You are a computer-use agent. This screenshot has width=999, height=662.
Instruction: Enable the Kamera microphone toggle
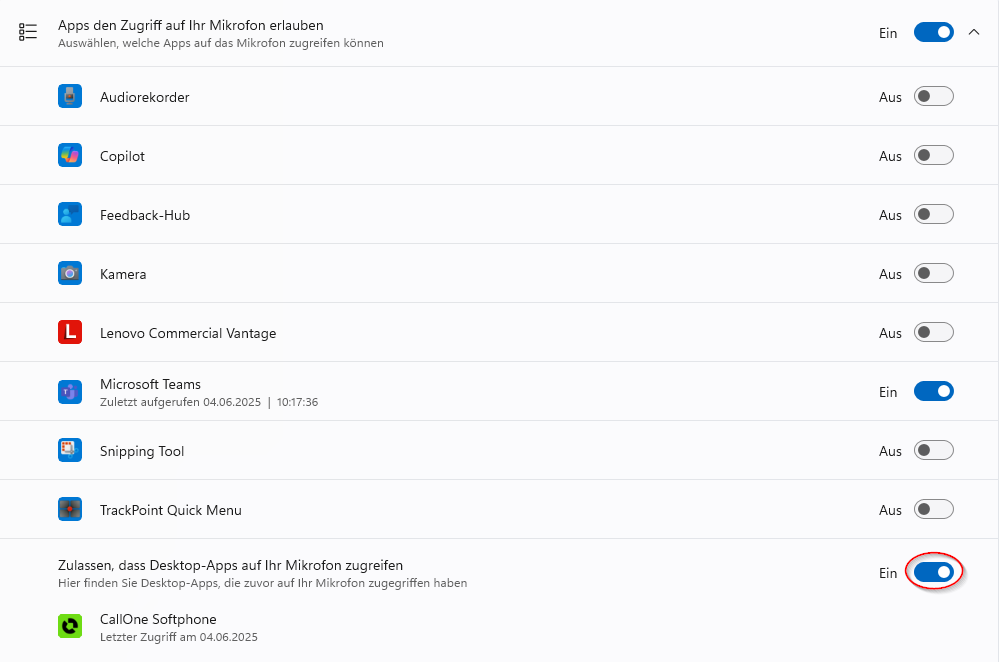(933, 273)
